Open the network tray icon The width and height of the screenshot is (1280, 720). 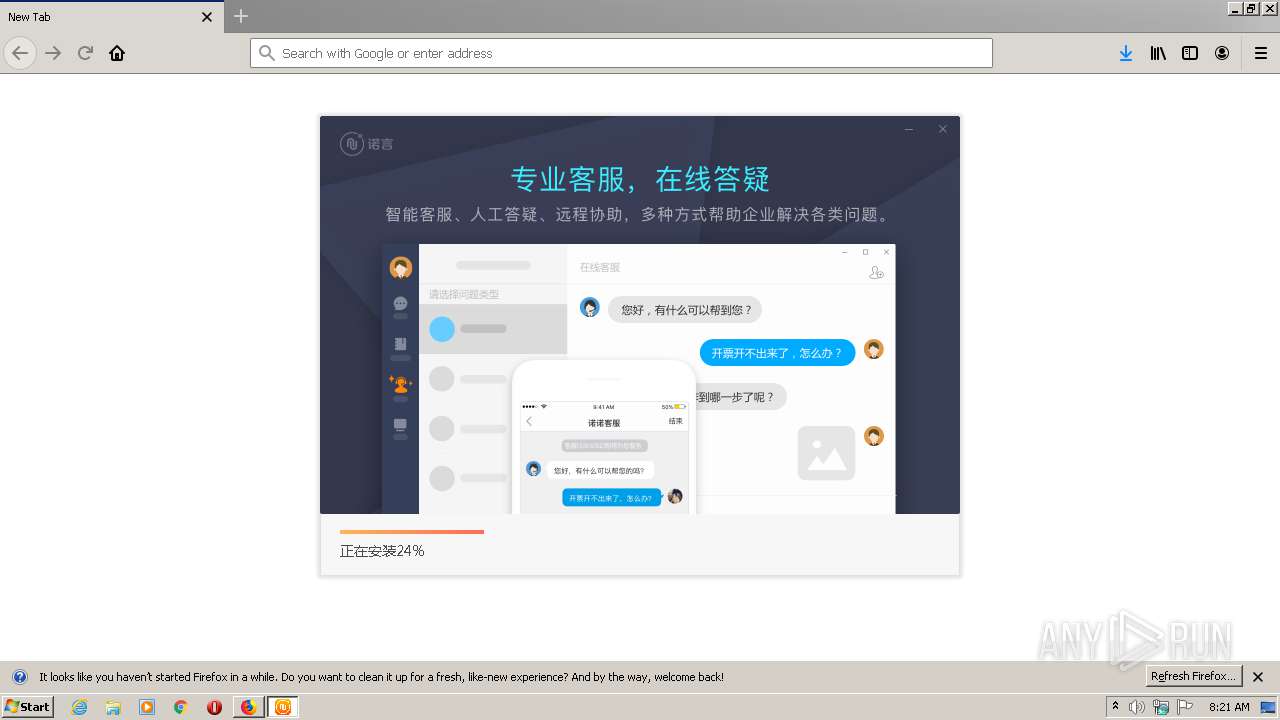pos(1161,707)
